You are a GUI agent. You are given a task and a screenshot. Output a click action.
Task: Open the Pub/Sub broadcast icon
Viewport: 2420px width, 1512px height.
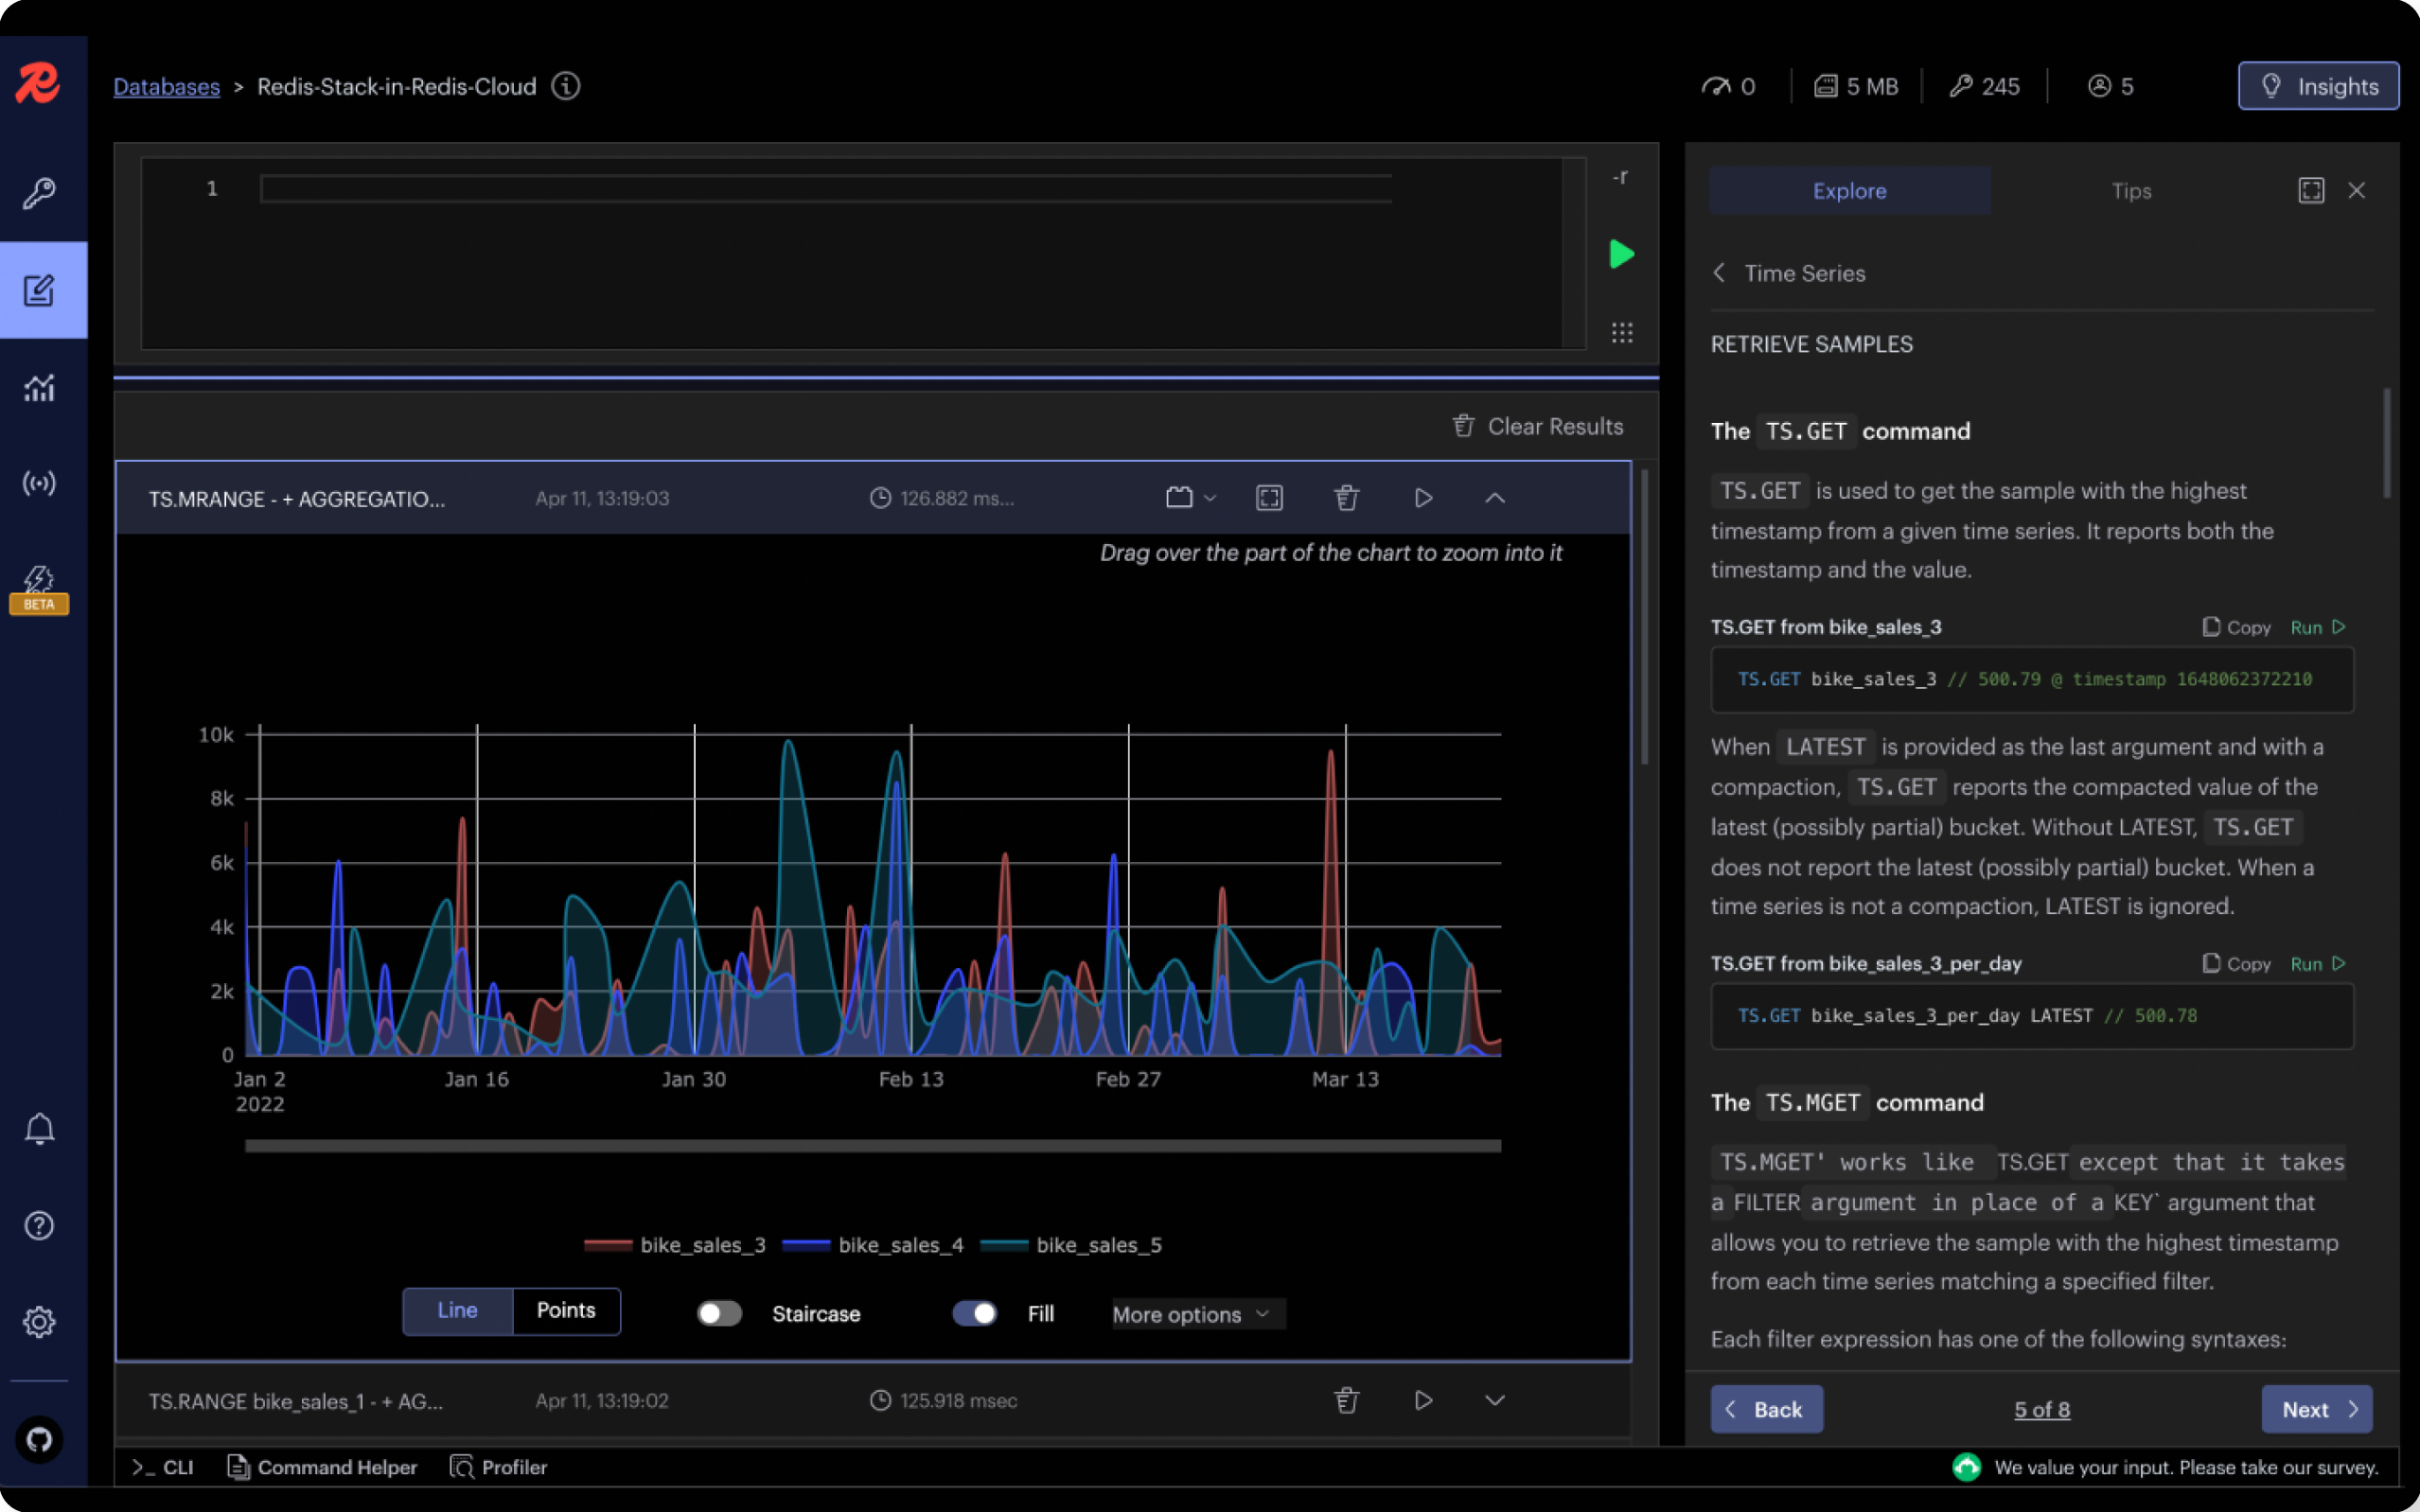(39, 484)
